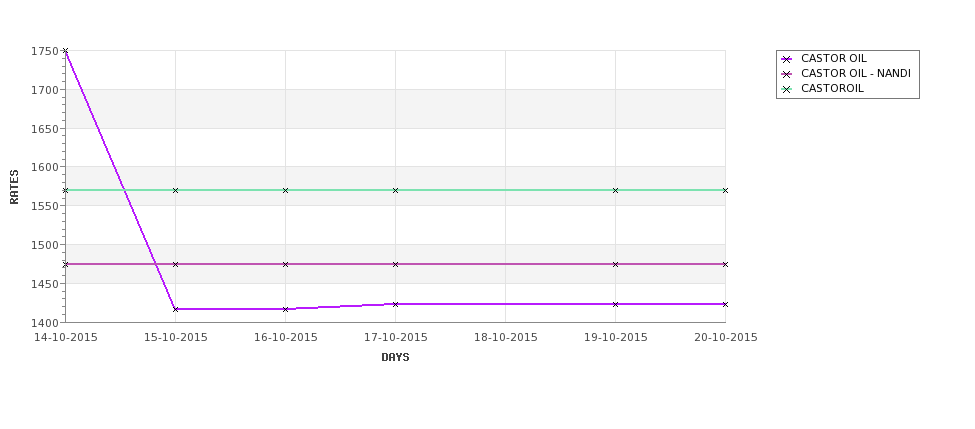Click the CASTOR OIL legend label
Screen dimensions: 975x429
(x=833, y=58)
